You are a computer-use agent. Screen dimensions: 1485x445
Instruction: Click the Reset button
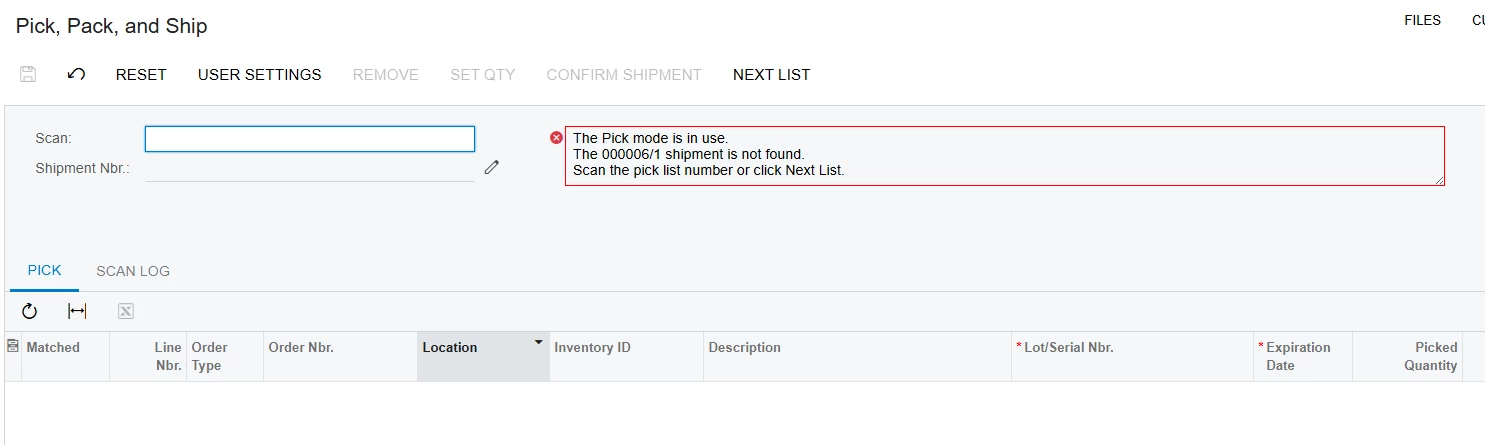141,74
